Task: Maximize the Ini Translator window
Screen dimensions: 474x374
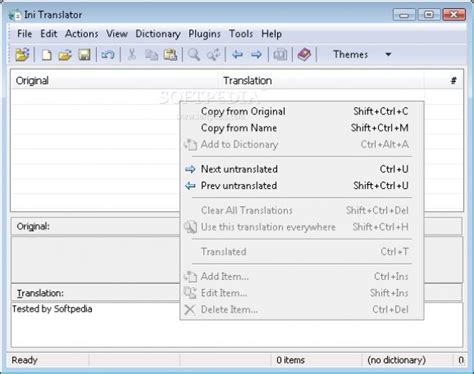Action: 429,15
